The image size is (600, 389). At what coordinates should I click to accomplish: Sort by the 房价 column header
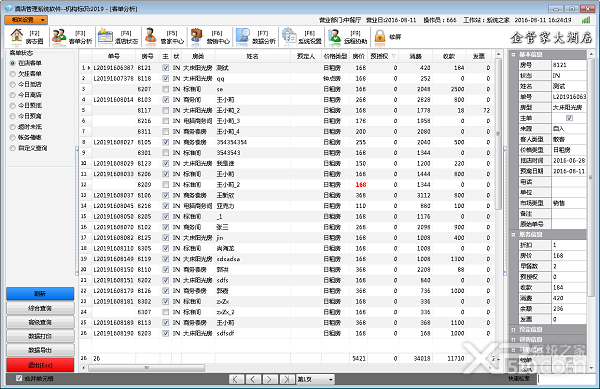[x=359, y=56]
